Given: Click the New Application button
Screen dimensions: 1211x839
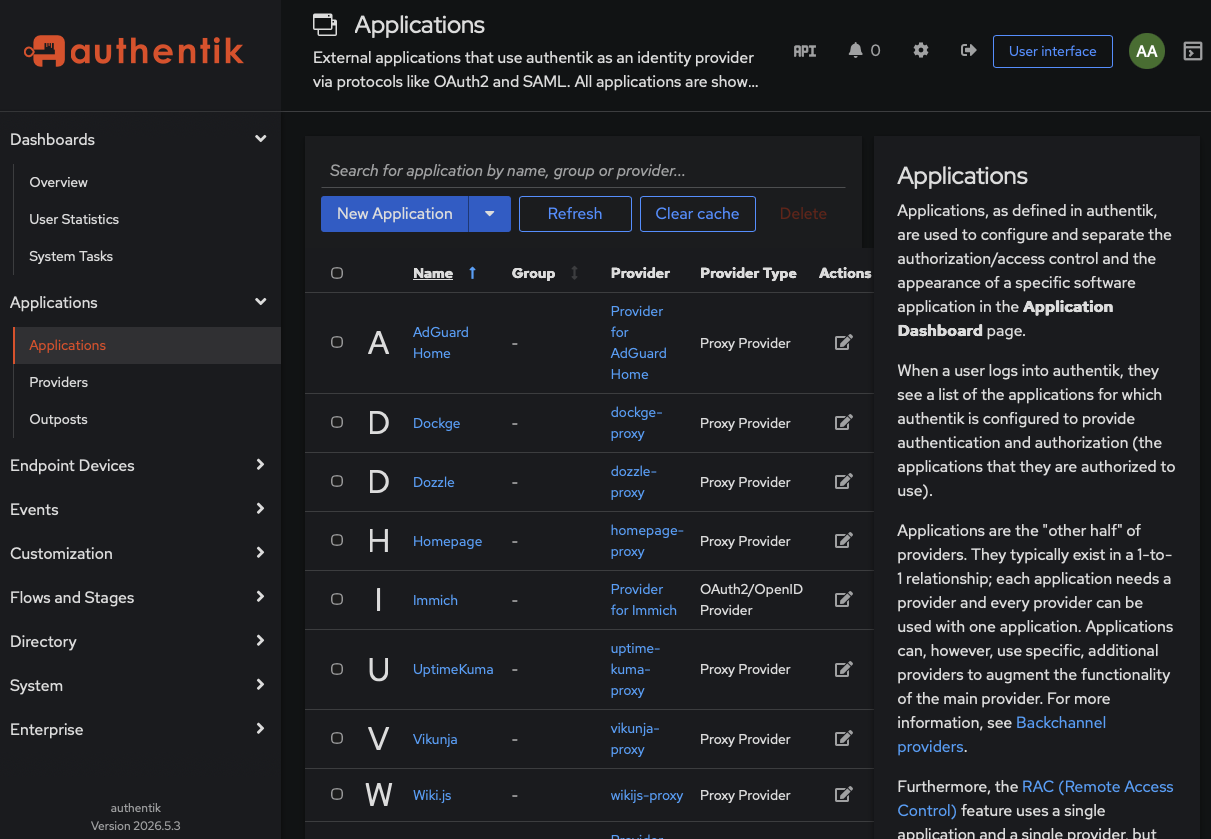Looking at the screenshot, I should click(395, 214).
